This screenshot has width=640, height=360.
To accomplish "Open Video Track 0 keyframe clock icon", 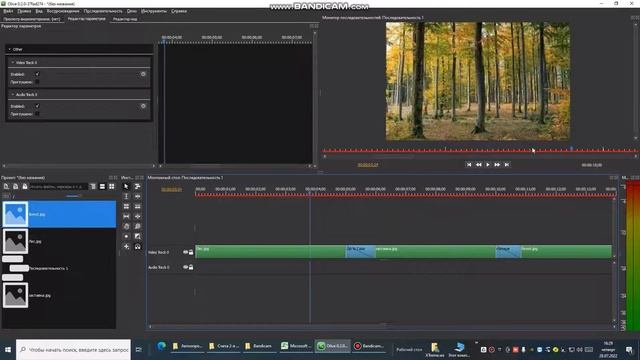I will (143, 74).
